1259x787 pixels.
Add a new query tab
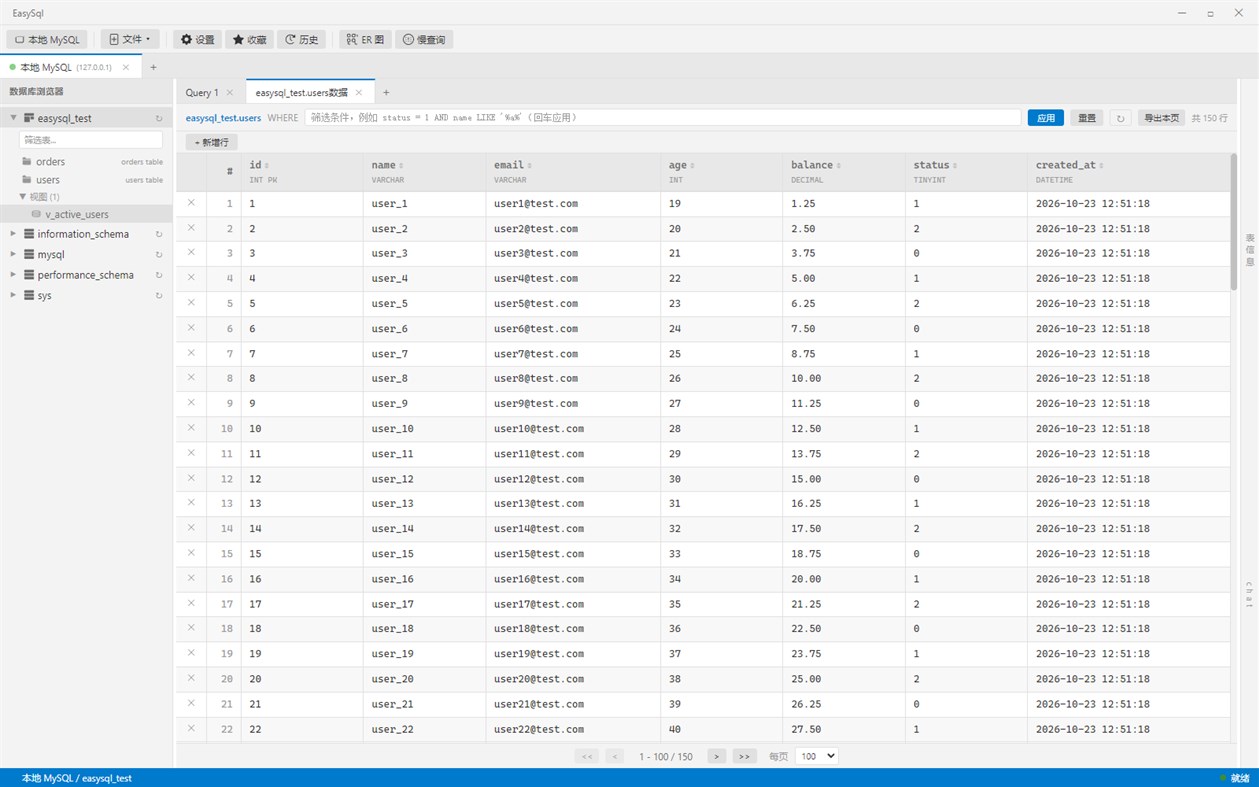(x=386, y=92)
